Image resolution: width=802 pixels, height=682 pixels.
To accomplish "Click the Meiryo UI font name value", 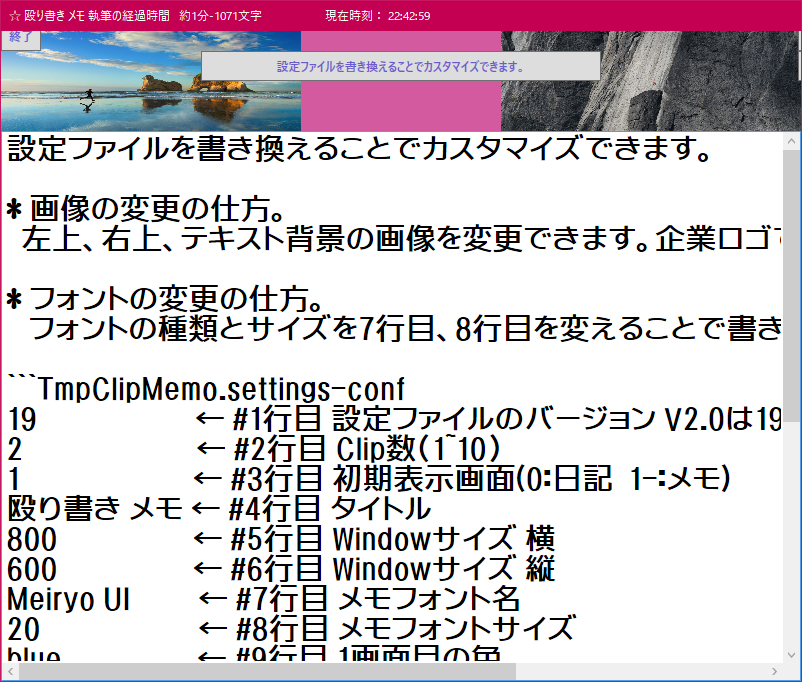I will pos(69,599).
